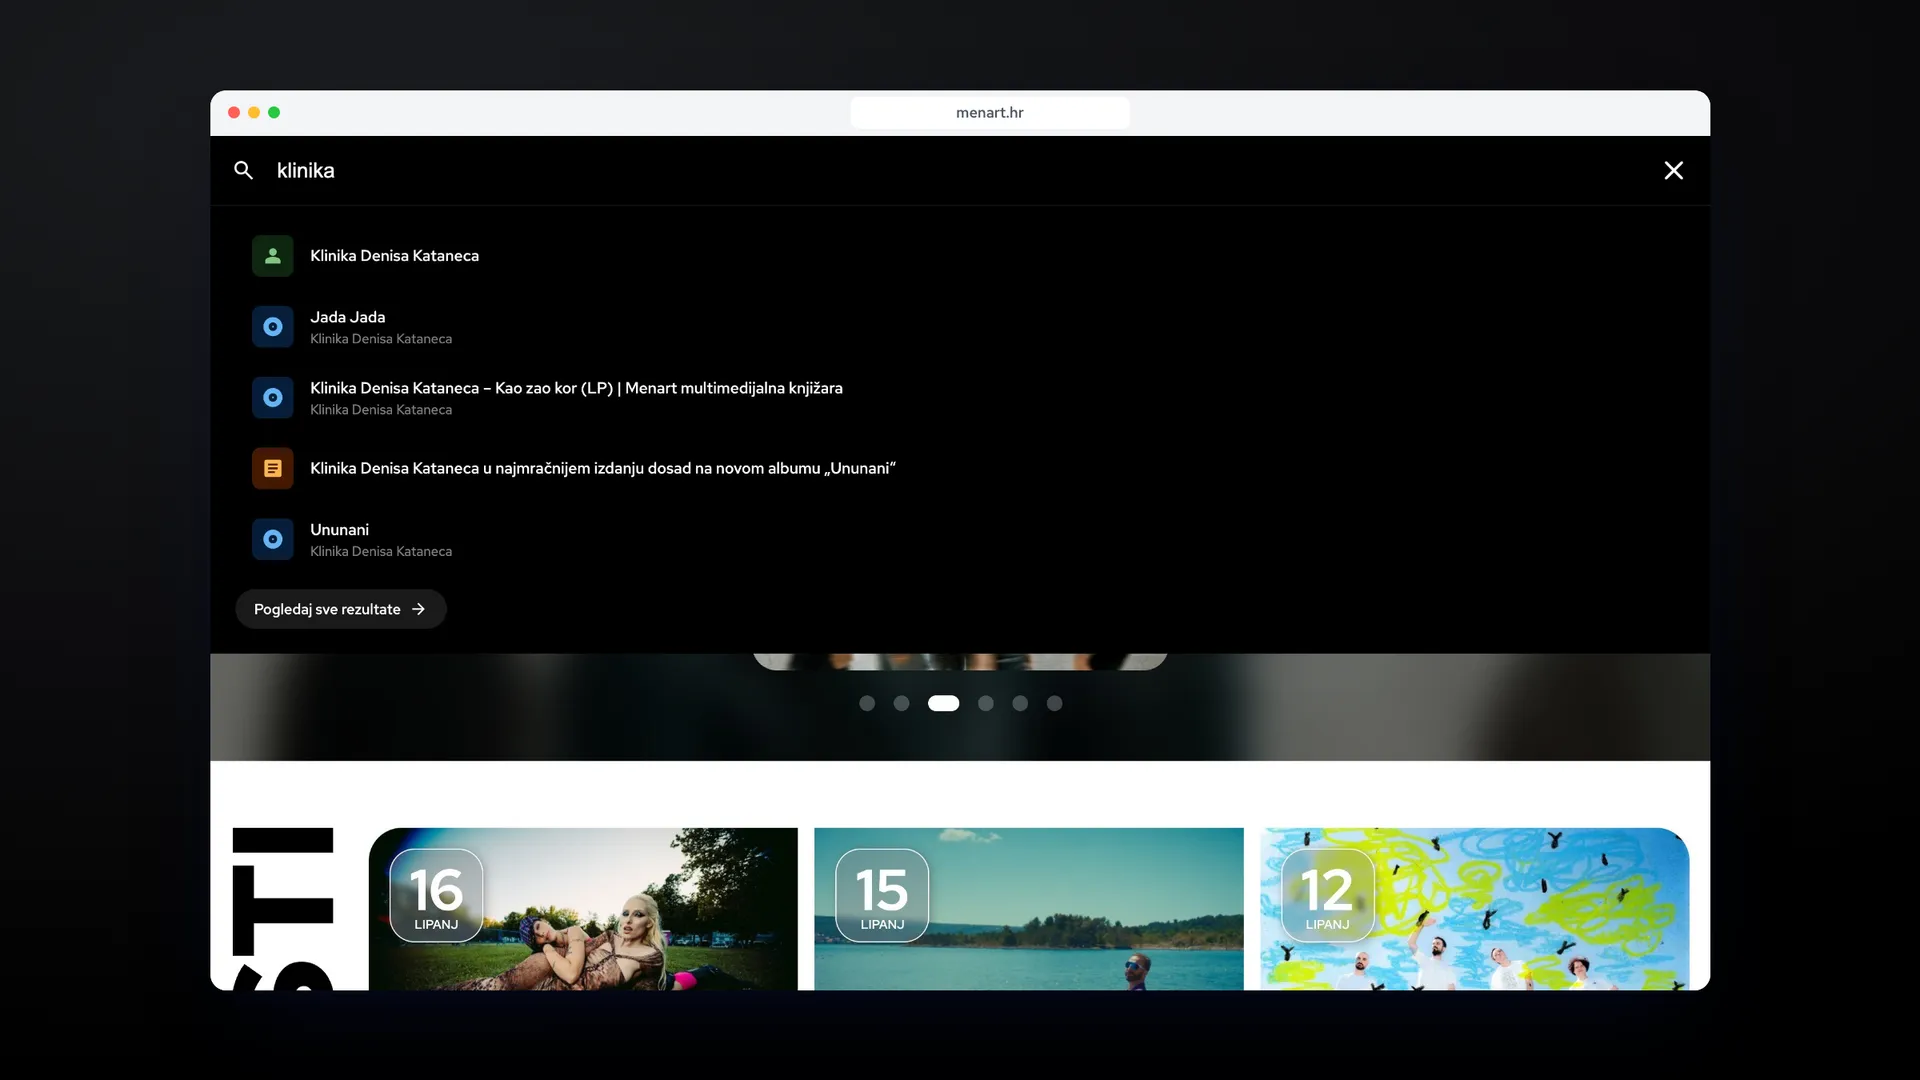Click the arrow in Pogledaj sve rezultate
Viewport: 1920px width, 1080px height.
coord(418,609)
